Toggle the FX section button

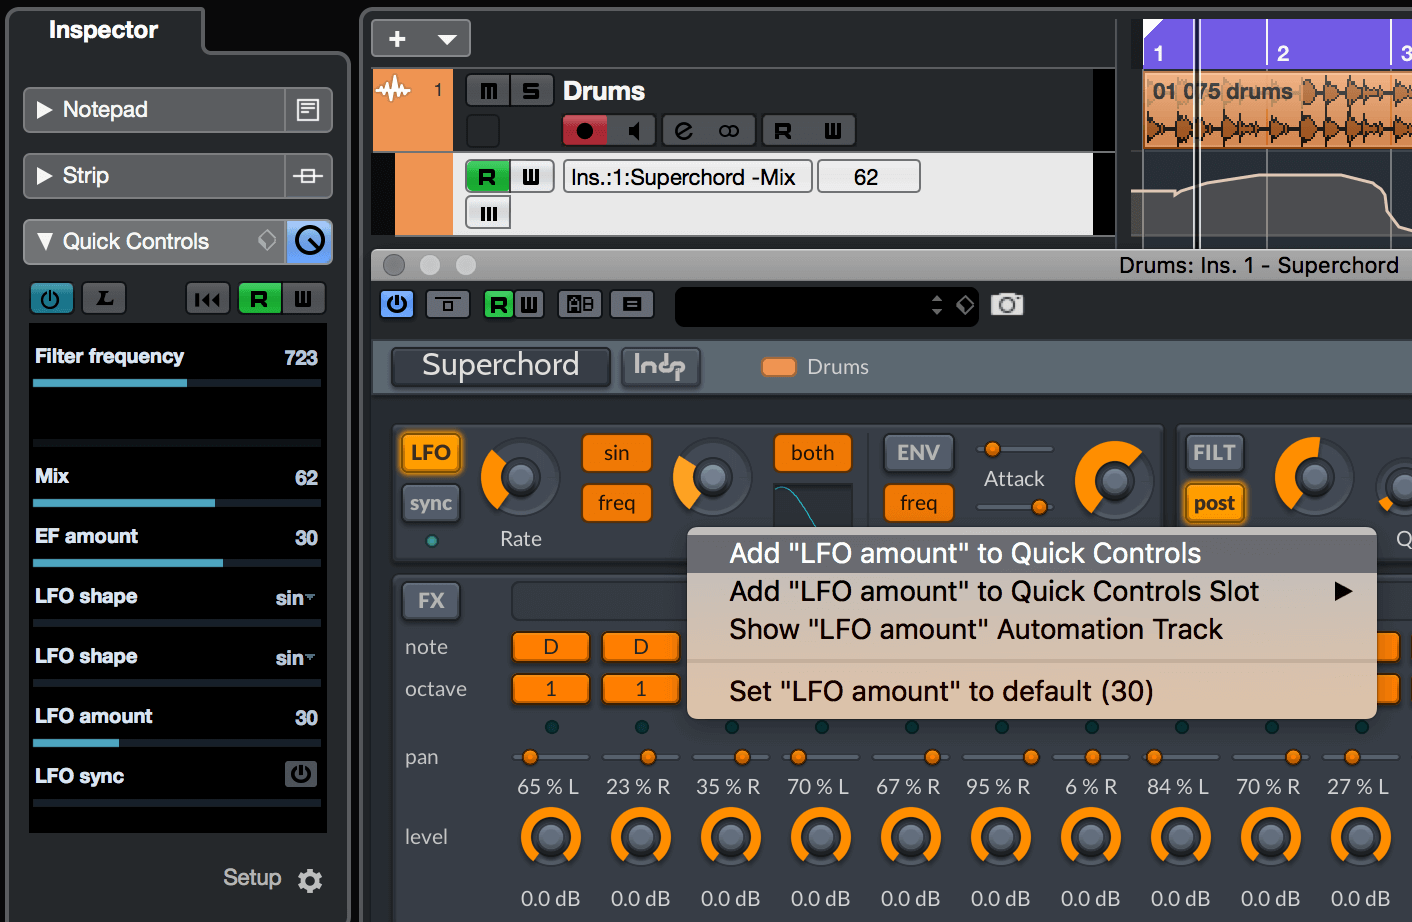431,601
